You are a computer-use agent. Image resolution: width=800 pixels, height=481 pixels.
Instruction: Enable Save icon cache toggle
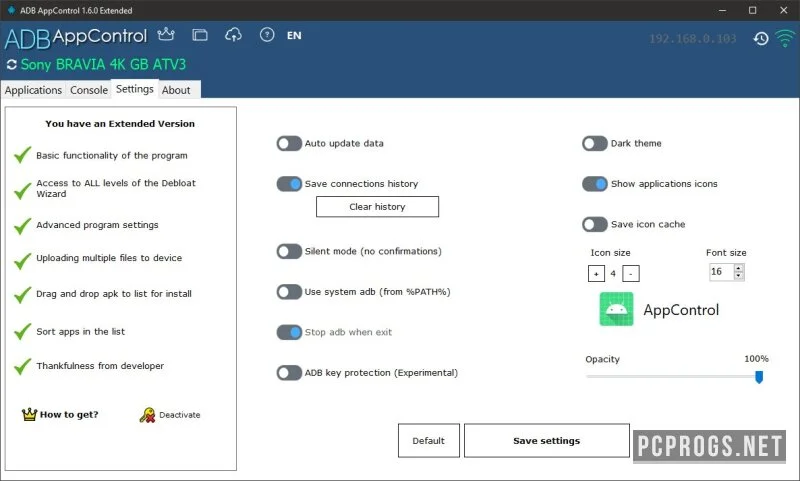[x=594, y=224]
